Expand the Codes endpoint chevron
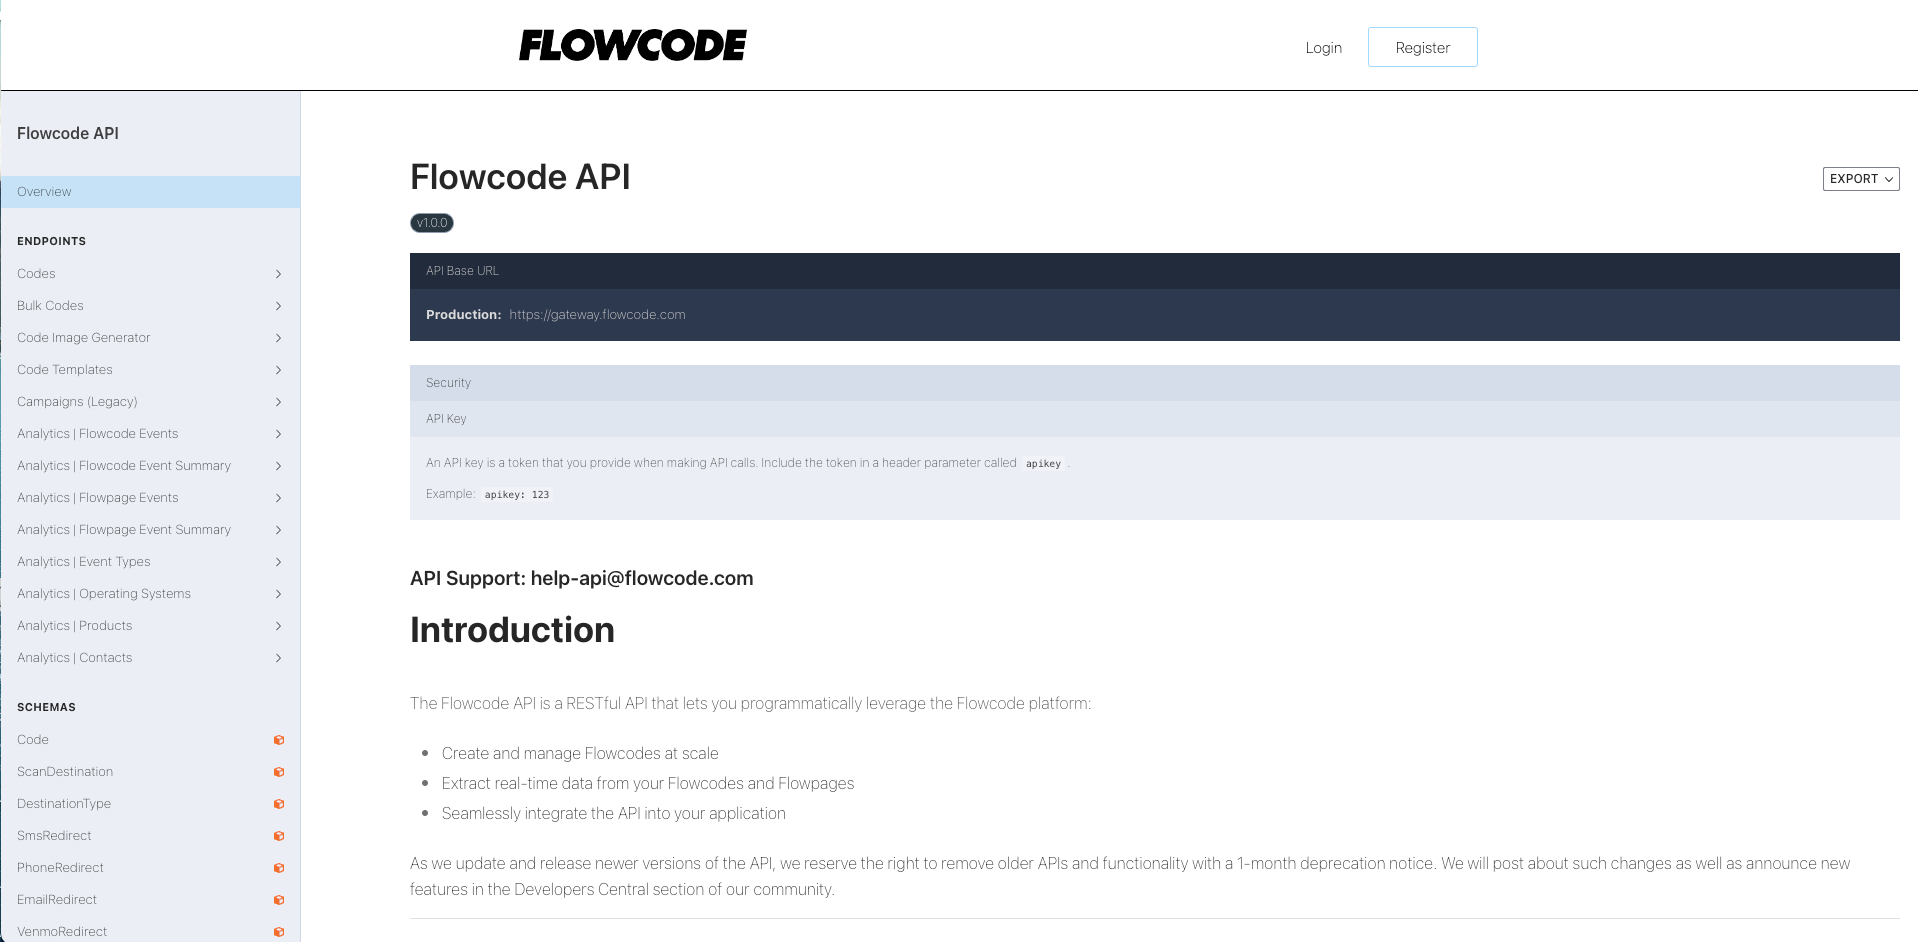 pos(278,274)
